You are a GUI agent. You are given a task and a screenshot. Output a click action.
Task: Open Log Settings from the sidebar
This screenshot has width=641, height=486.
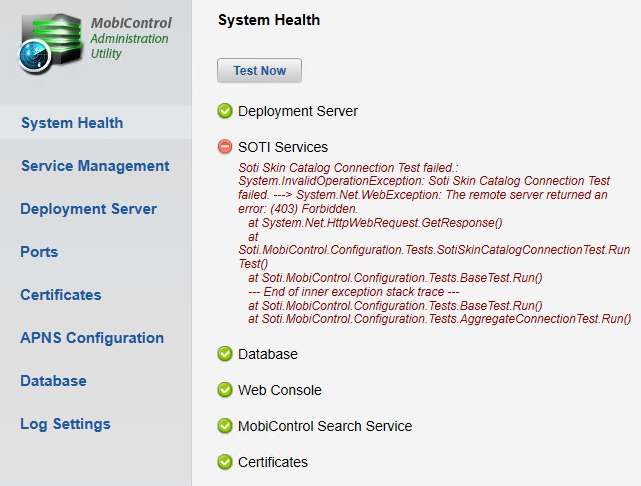click(x=65, y=424)
